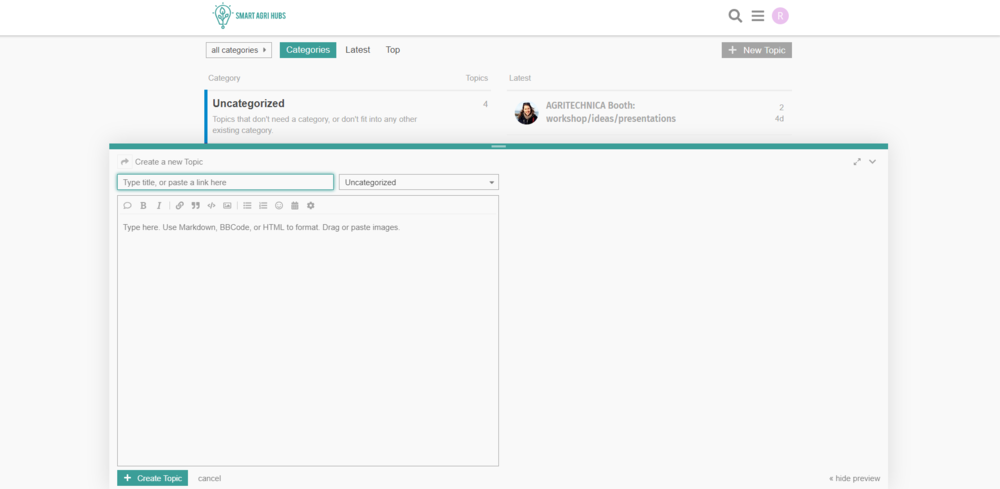
Task: Start a bulleted list in the editor
Action: [247, 205]
